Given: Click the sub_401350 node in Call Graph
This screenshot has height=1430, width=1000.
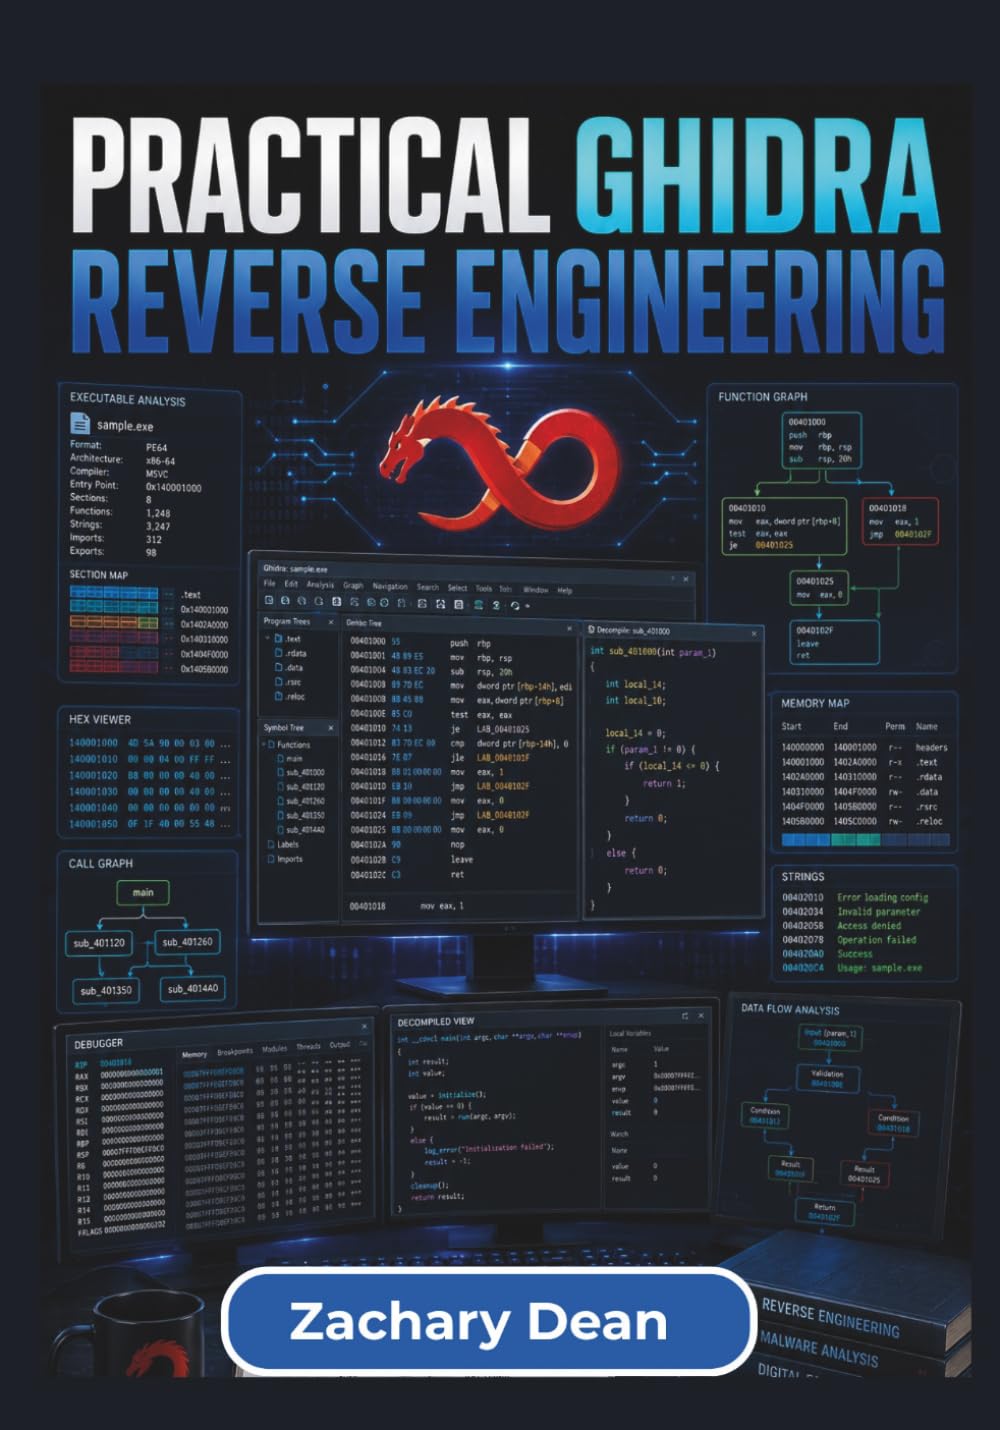Looking at the screenshot, I should [106, 990].
